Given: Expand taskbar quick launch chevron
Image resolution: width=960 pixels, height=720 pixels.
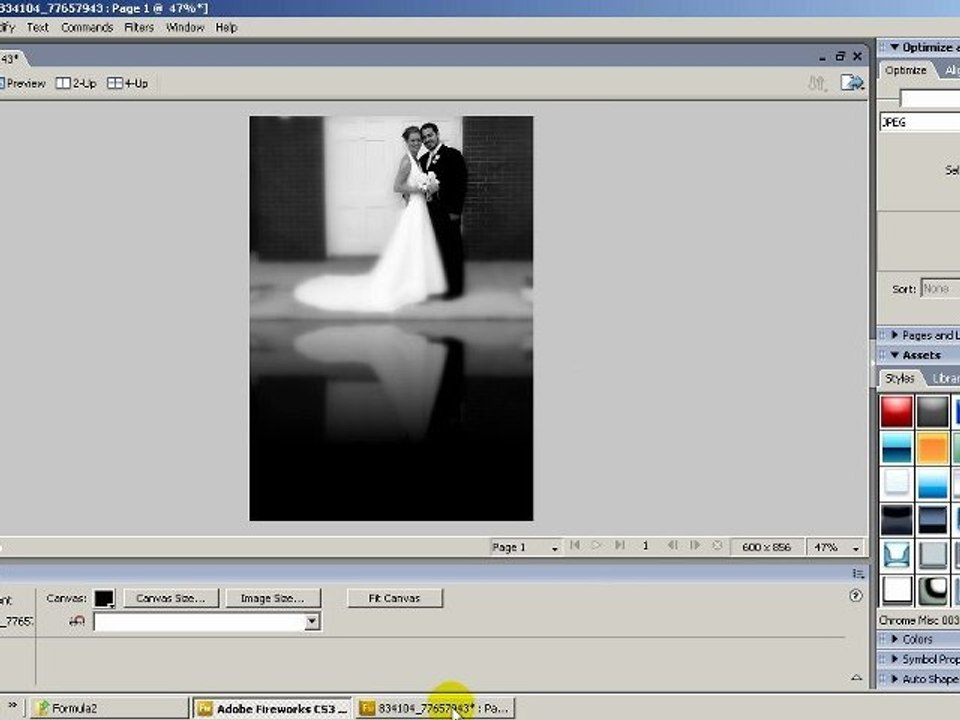Looking at the screenshot, I should point(12,706).
